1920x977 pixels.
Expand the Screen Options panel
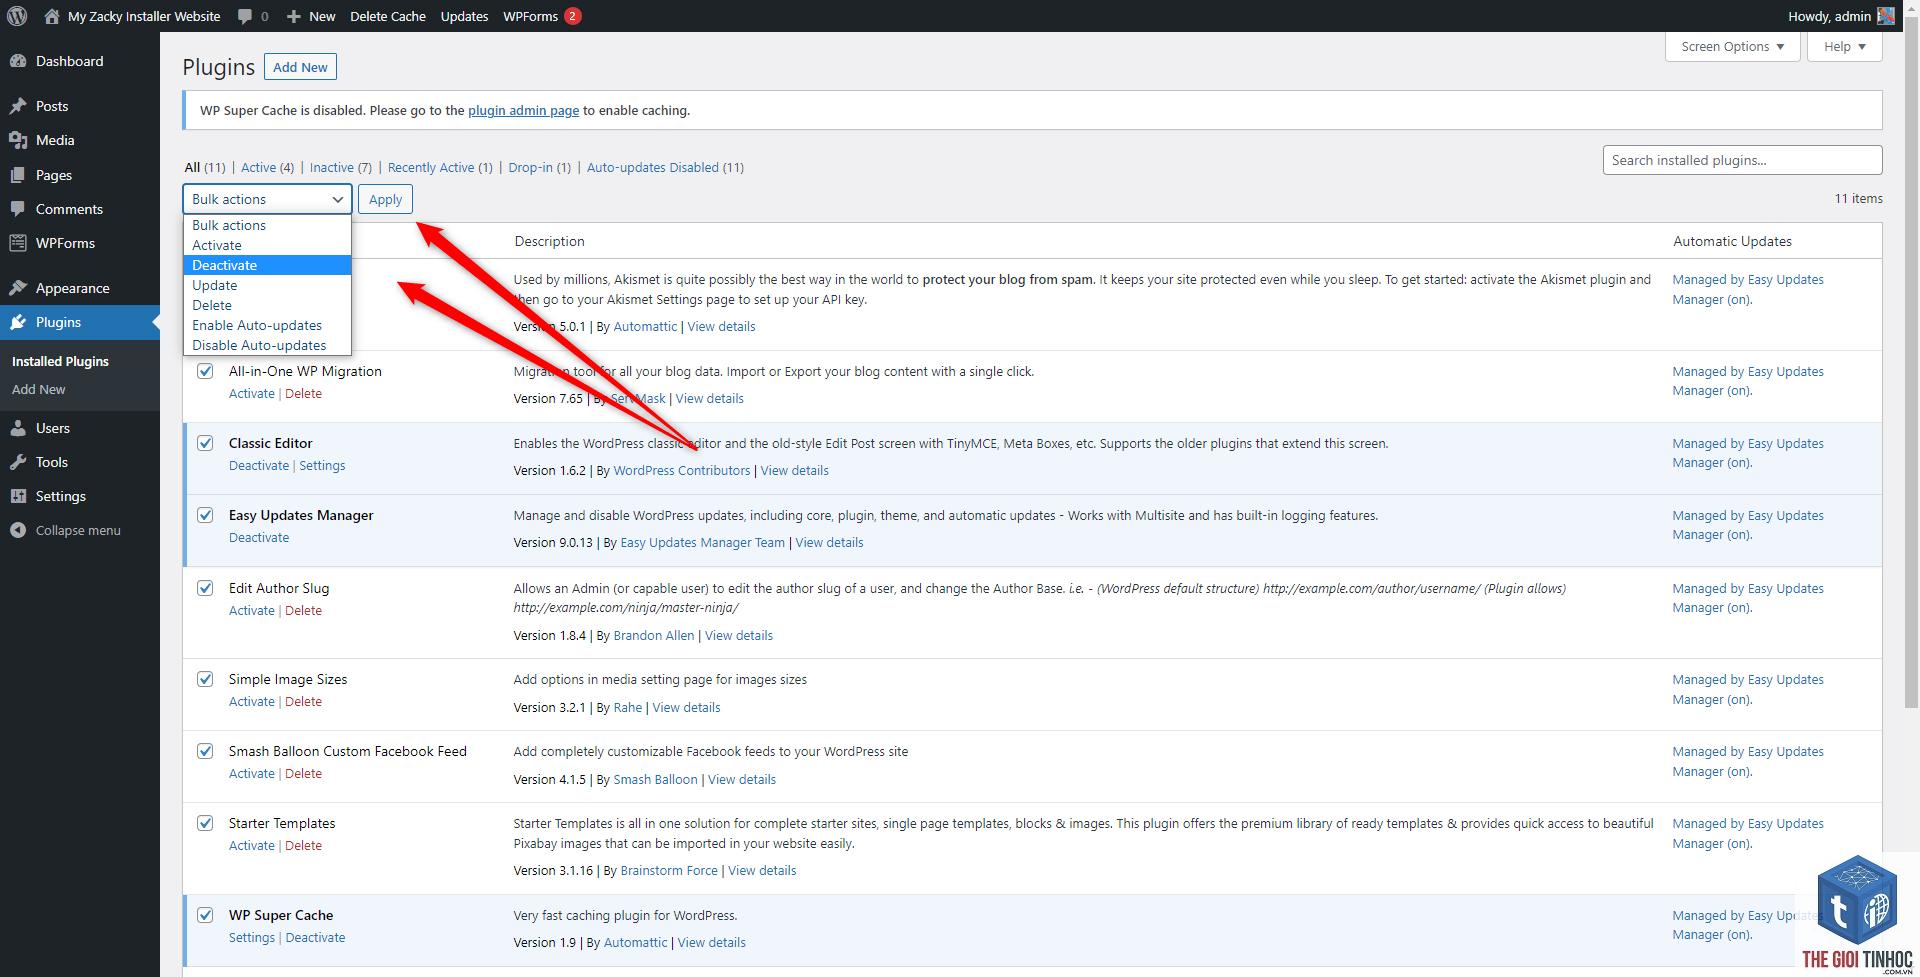[x=1732, y=46]
